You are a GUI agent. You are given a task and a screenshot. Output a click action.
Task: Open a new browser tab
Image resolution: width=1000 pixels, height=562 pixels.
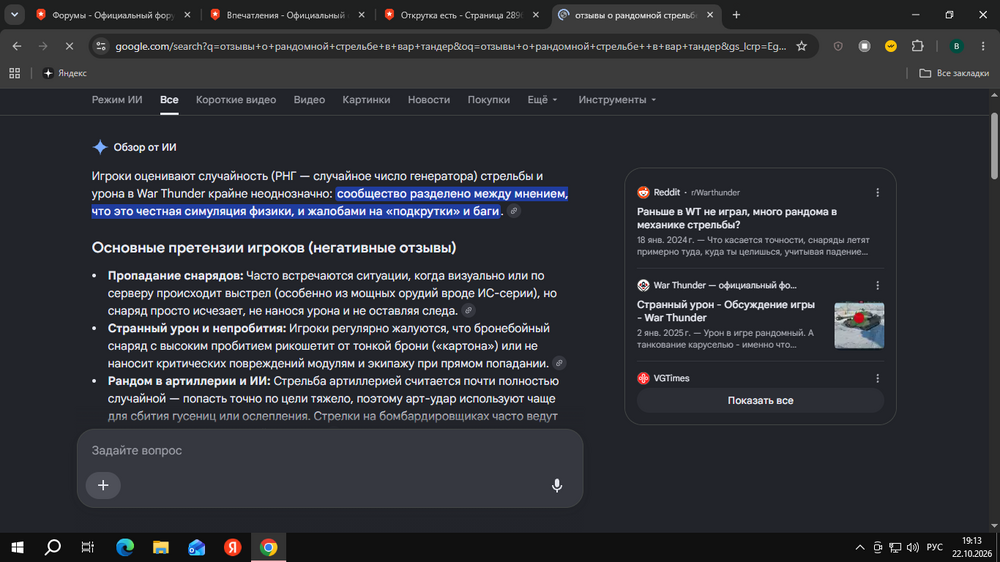(x=736, y=15)
